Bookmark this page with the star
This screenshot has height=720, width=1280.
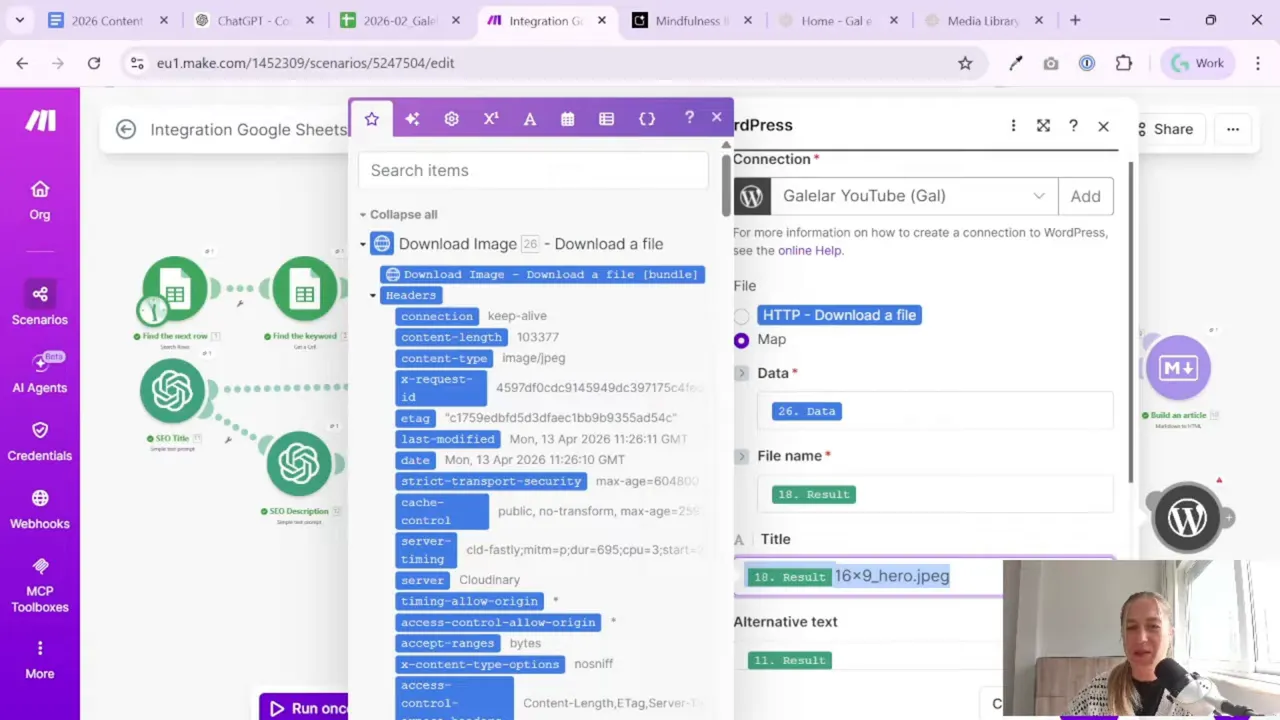pyautogui.click(x=965, y=63)
